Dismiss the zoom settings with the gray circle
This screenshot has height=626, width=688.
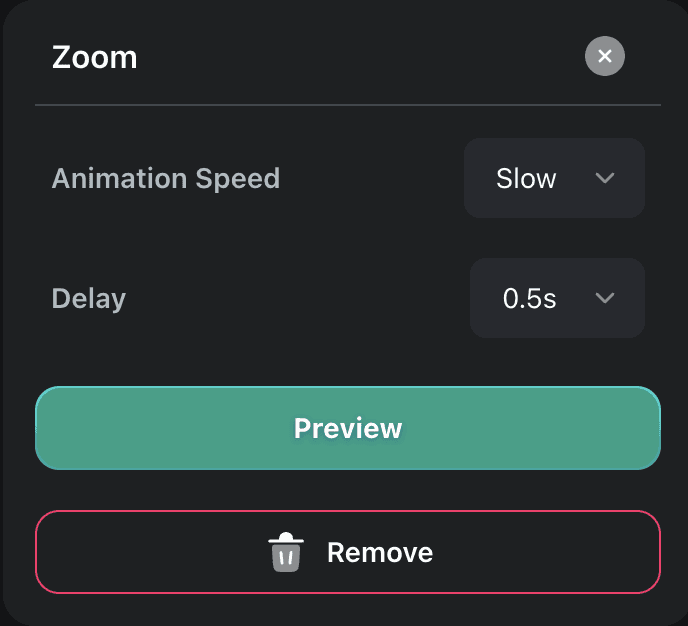pos(605,56)
